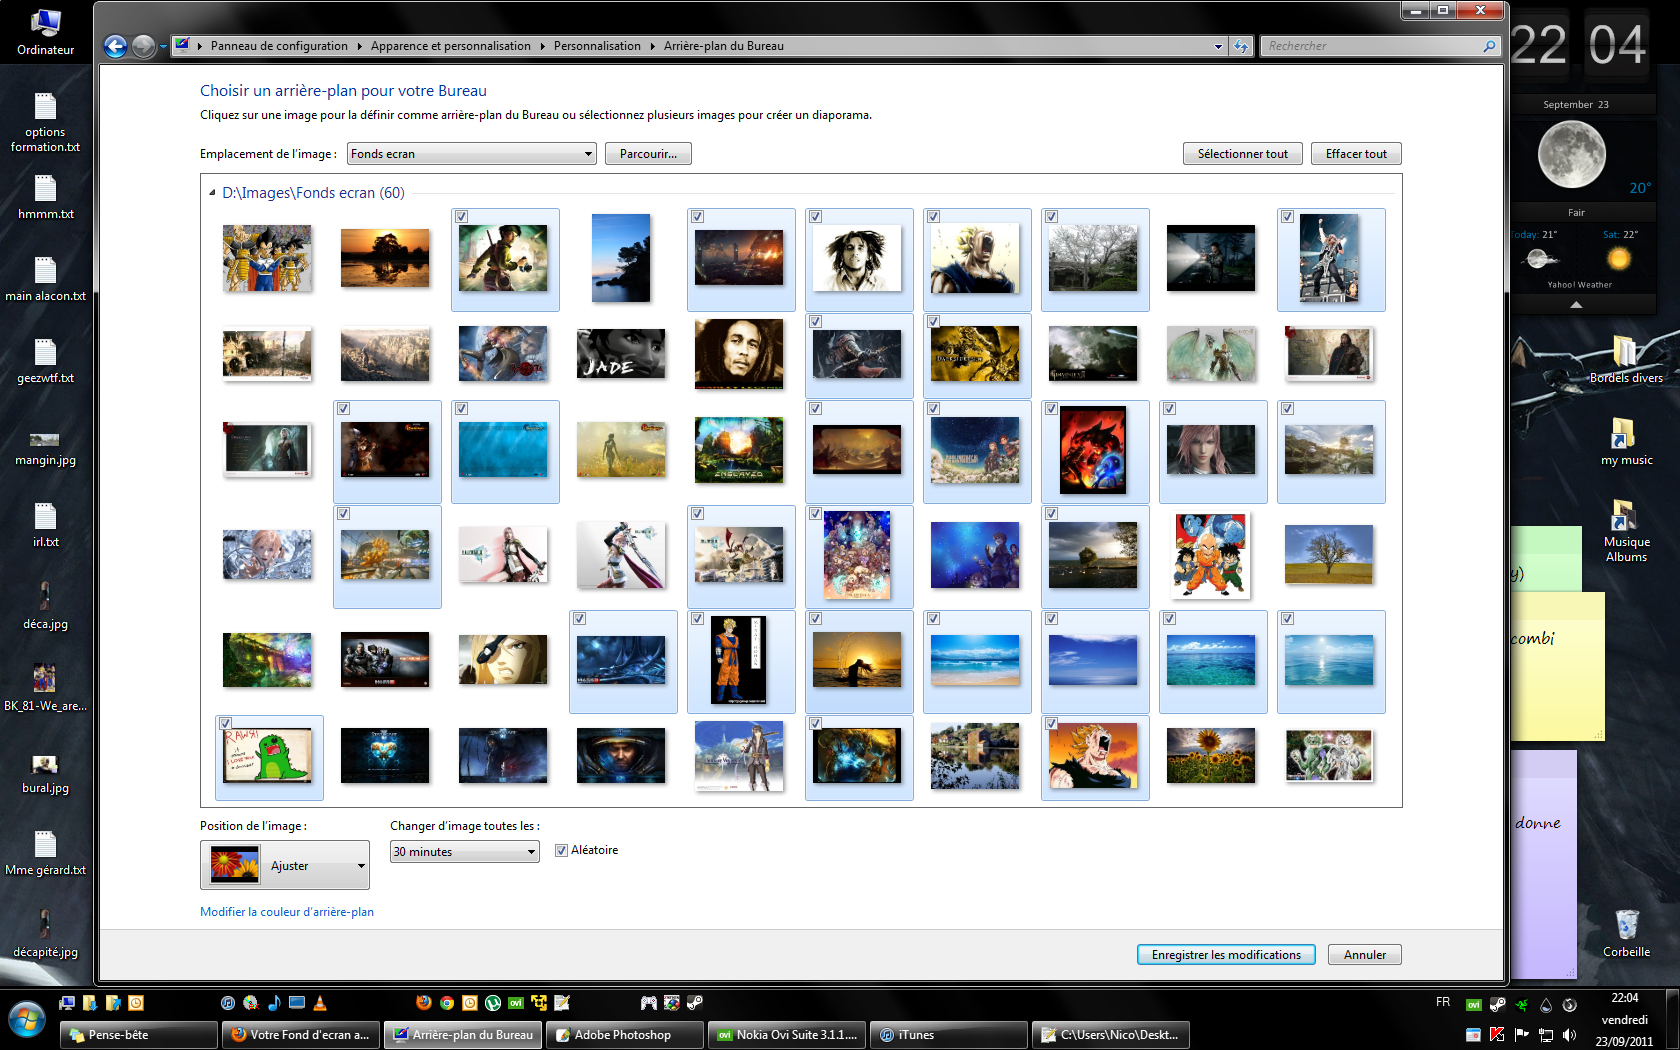Launch uTorrent from quick launch
1680x1050 pixels.
pyautogui.click(x=493, y=1003)
